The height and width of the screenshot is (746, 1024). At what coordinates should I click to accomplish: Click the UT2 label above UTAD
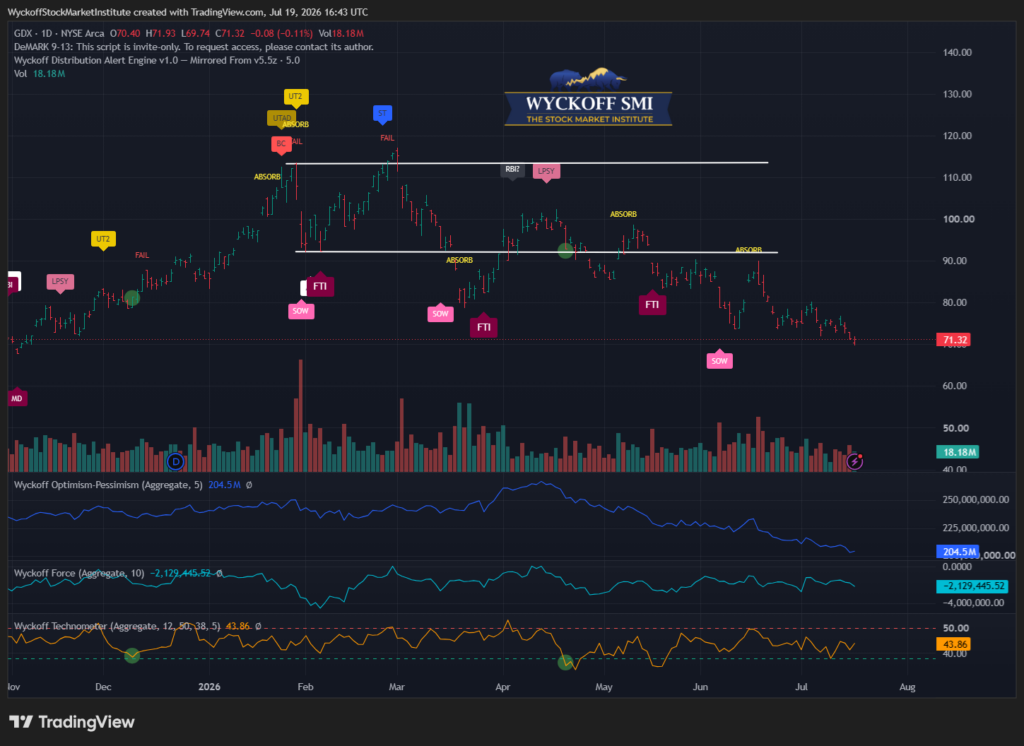point(296,97)
